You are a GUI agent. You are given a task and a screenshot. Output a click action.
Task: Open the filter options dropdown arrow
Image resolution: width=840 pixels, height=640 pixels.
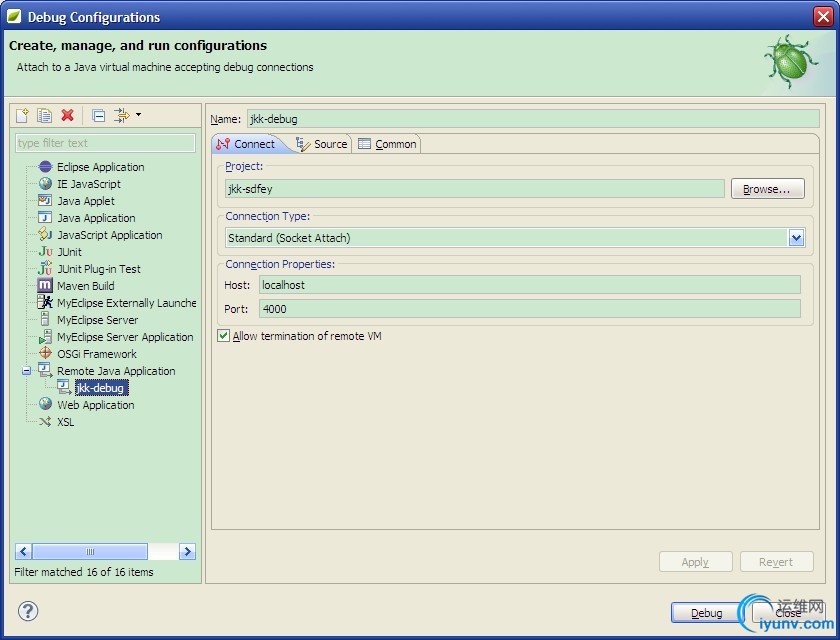click(x=138, y=115)
